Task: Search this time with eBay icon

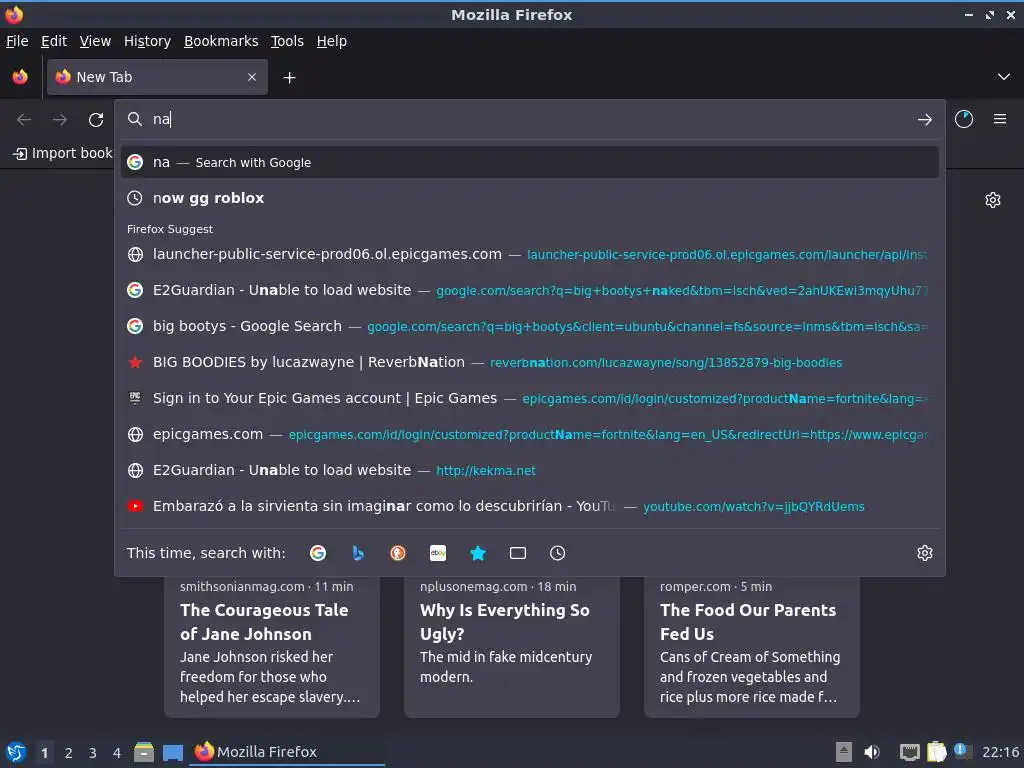Action: 438,553
